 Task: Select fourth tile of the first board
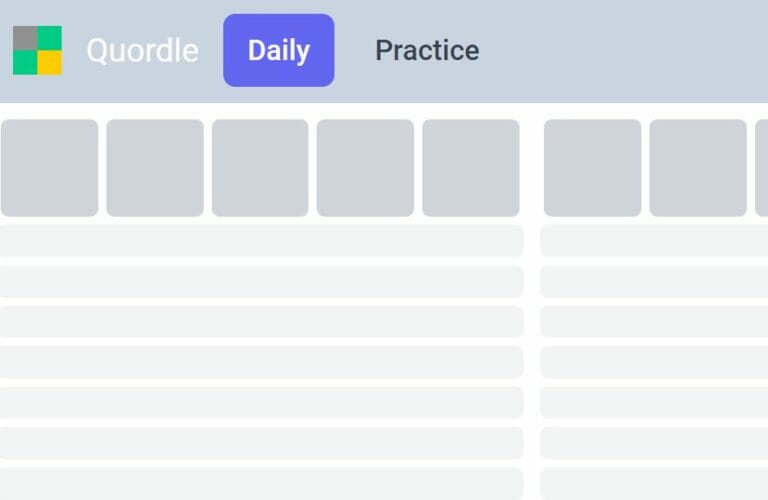(365, 168)
